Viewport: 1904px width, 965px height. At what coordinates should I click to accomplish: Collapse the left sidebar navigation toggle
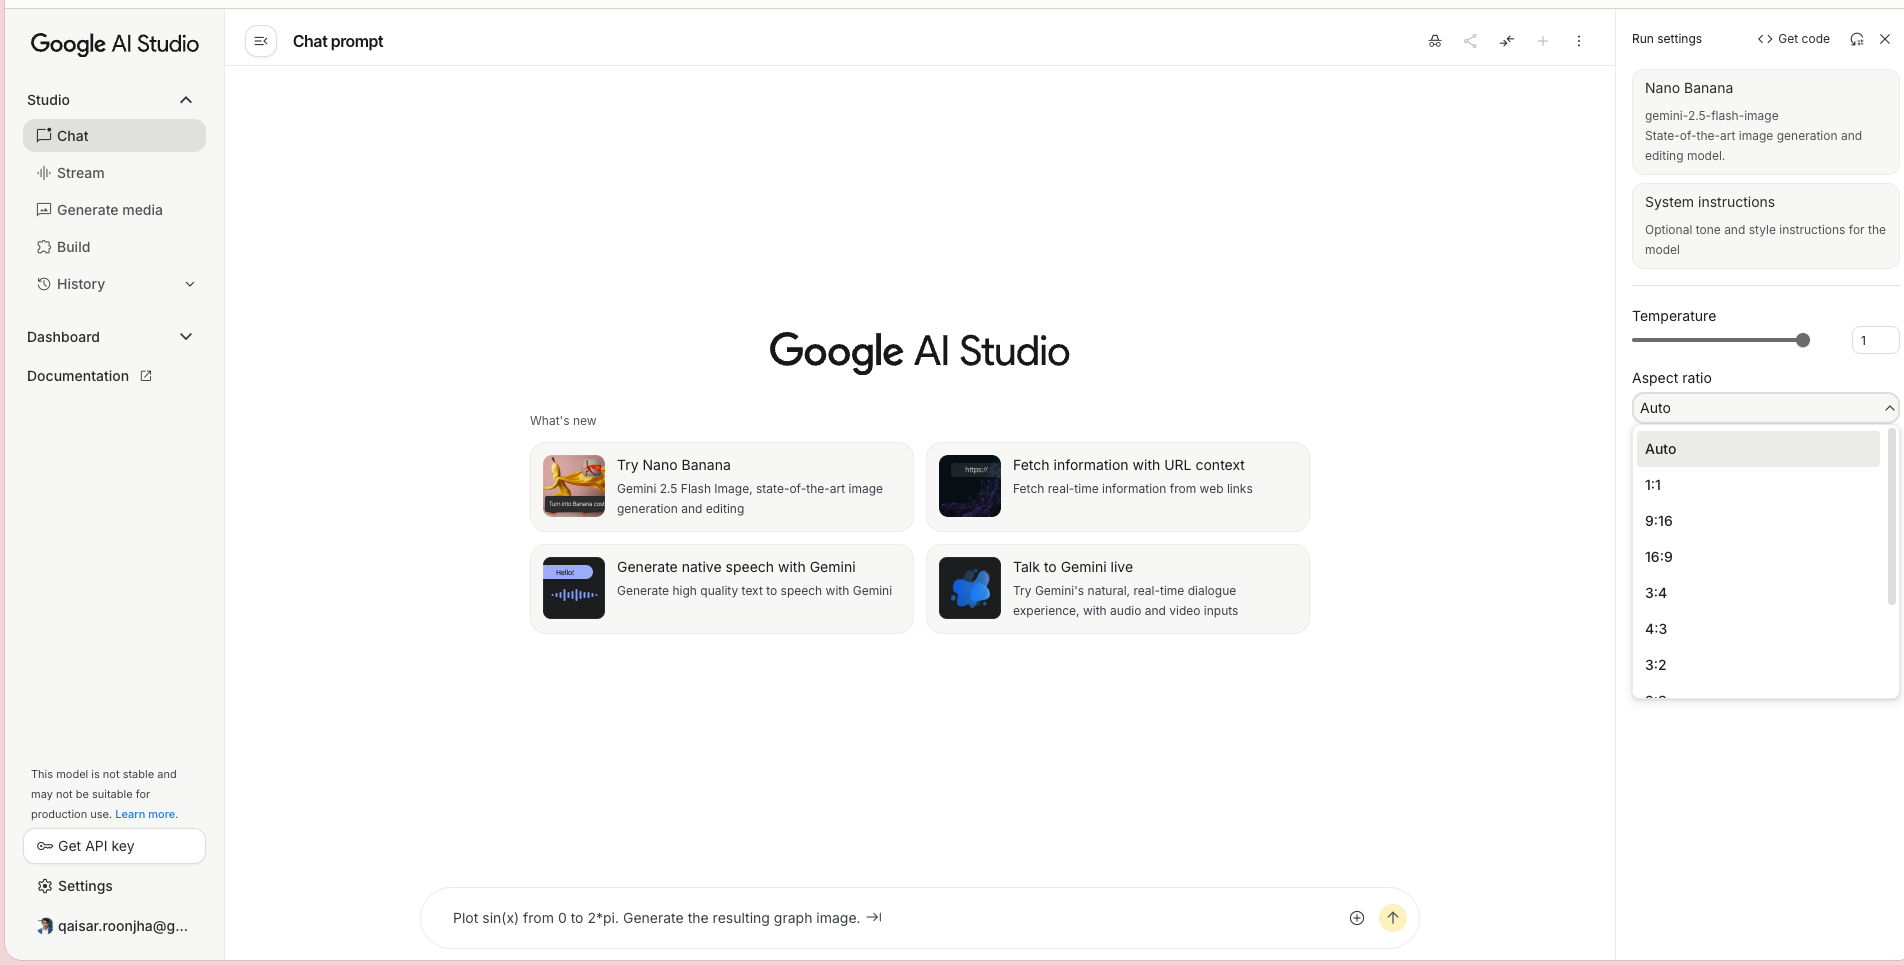(261, 41)
